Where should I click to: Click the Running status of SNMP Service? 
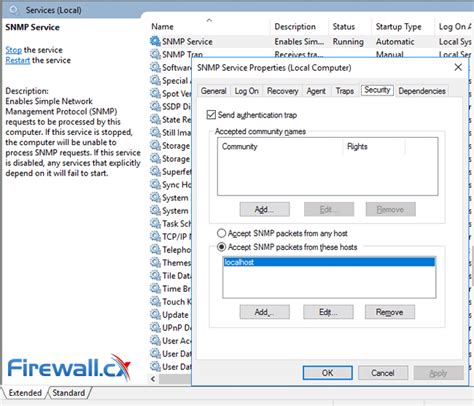tap(348, 42)
